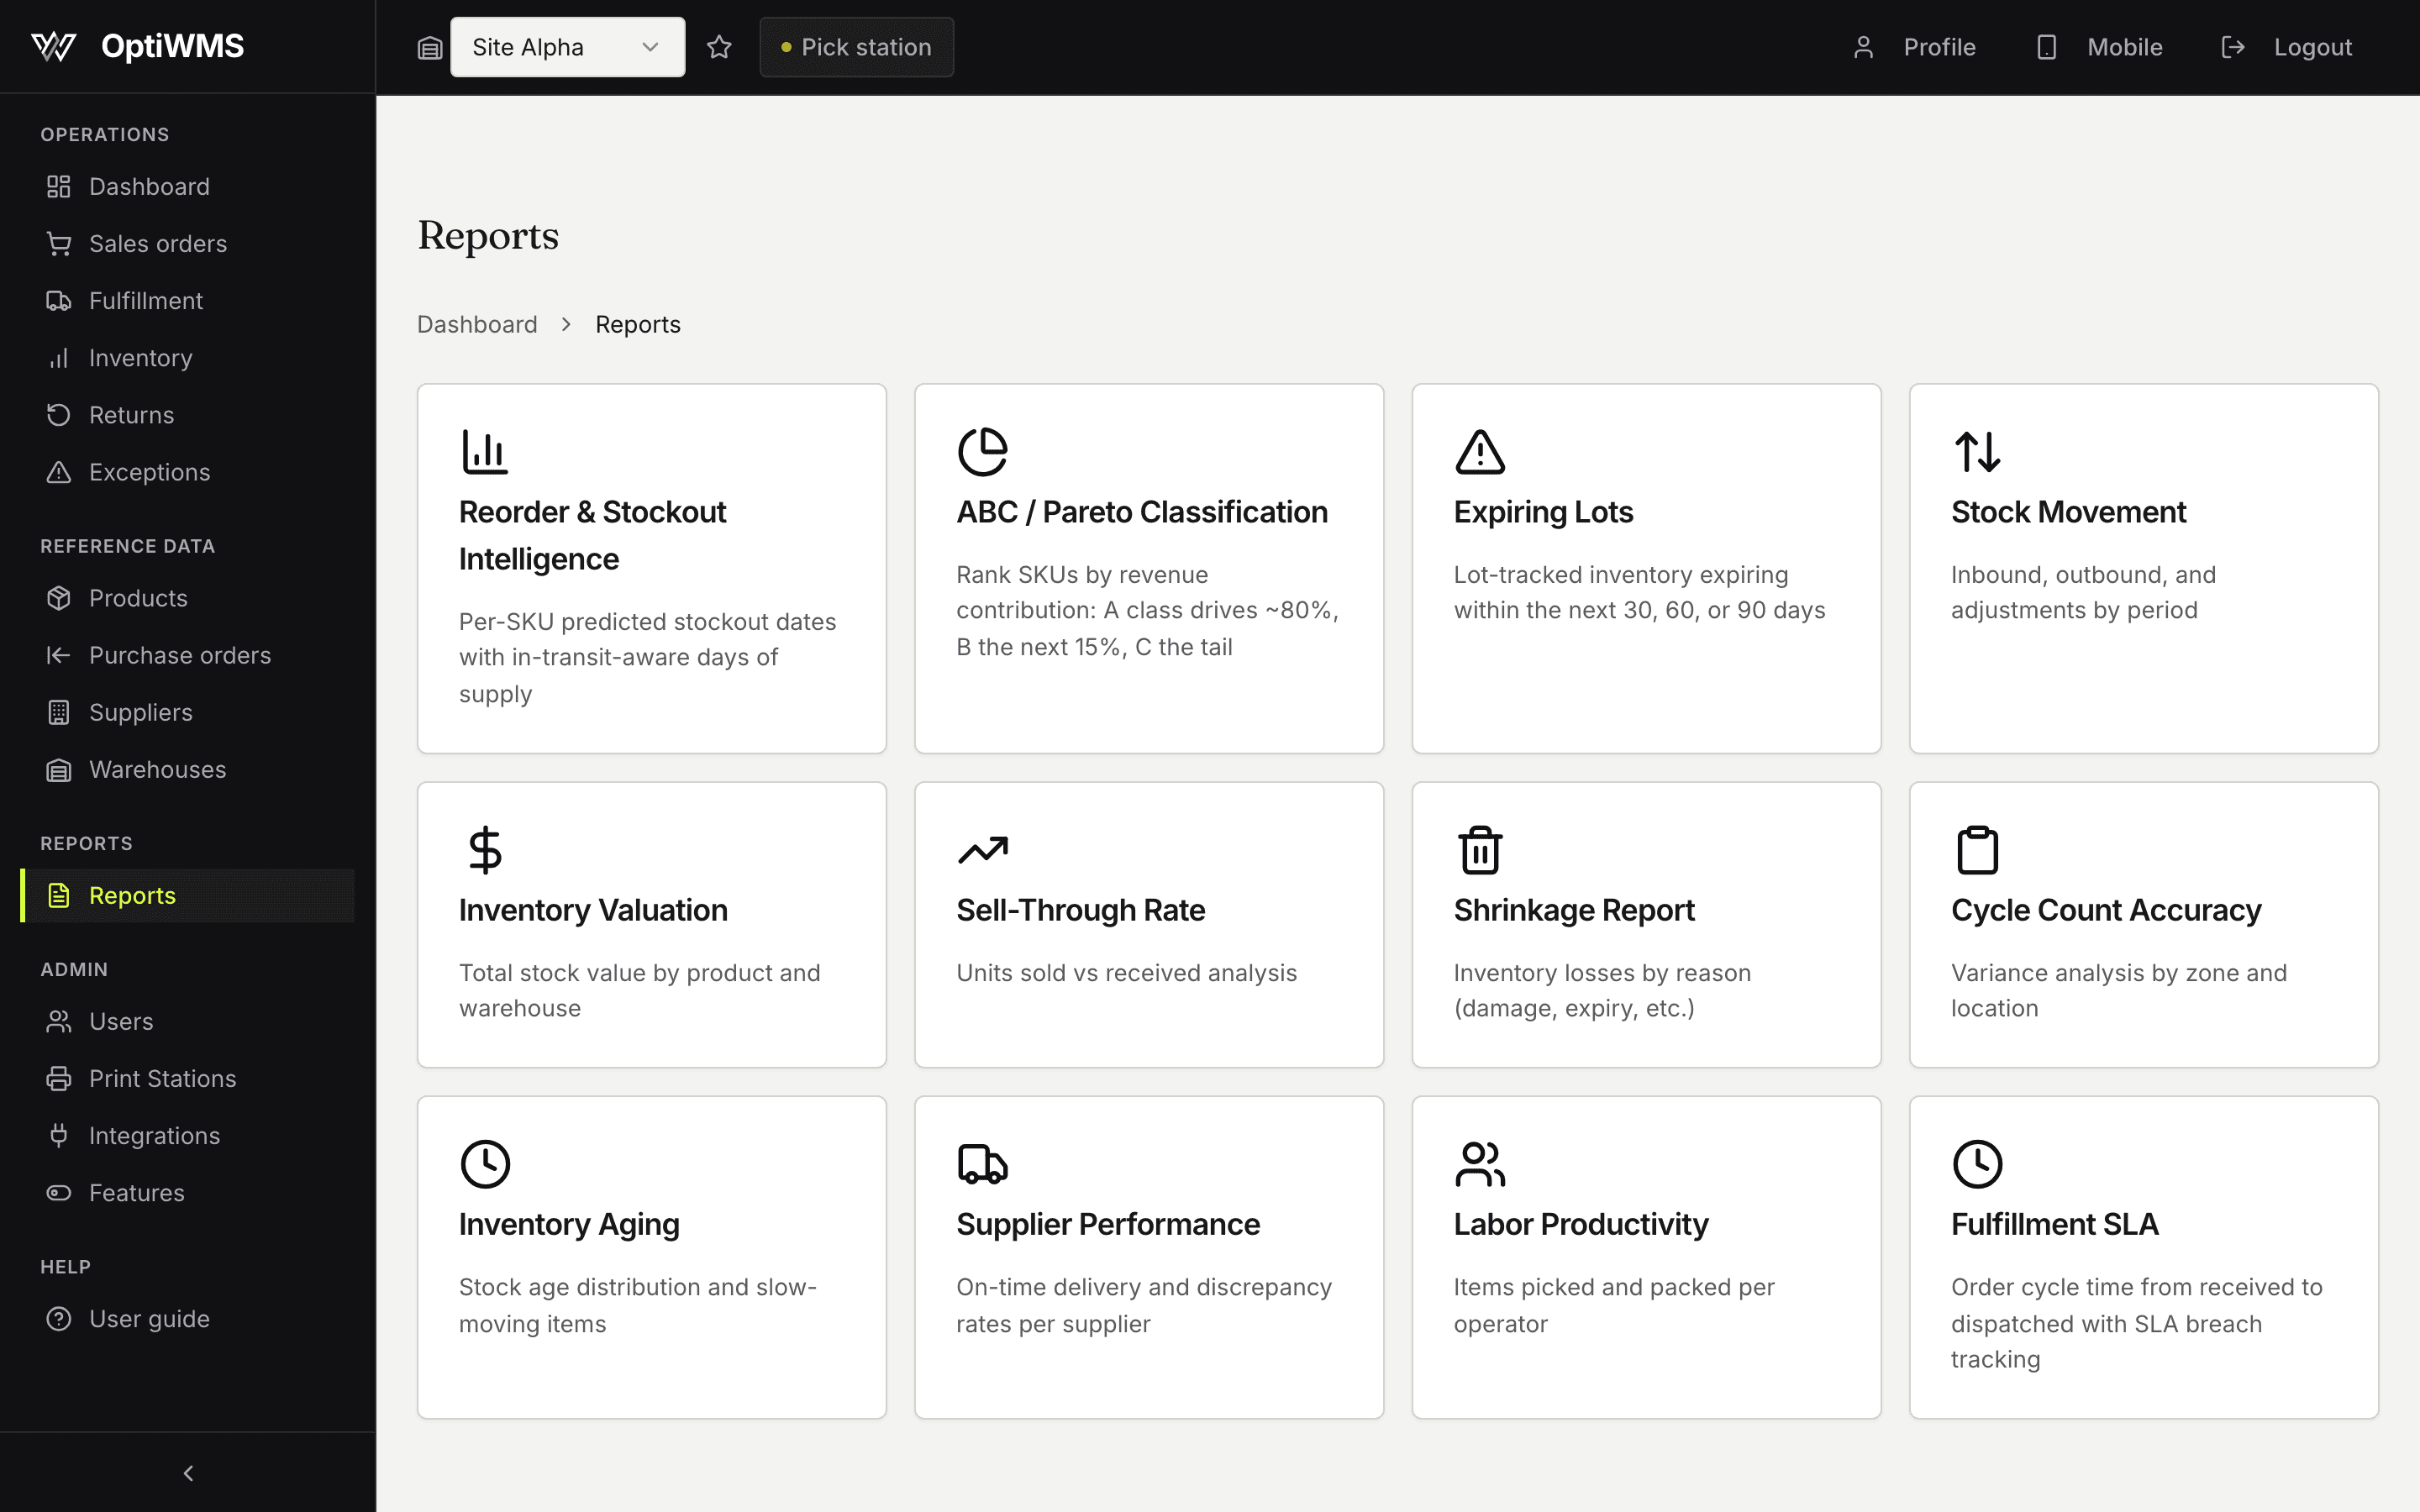This screenshot has width=2420, height=1512.
Task: Click the warehouse icon beside Site Alpha
Action: point(430,47)
